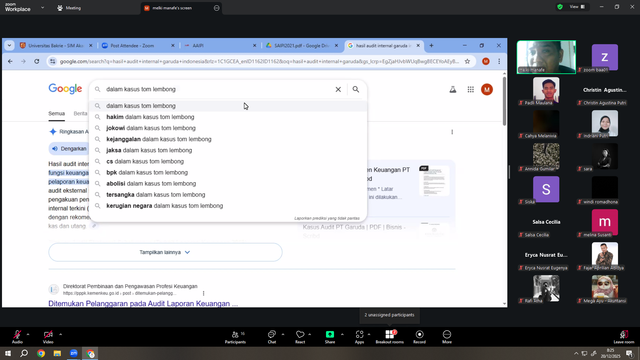This screenshot has height=360, width=640.
Task: Select suggestion jaksa dalam kasus tom lembong
Action: coord(229,150)
